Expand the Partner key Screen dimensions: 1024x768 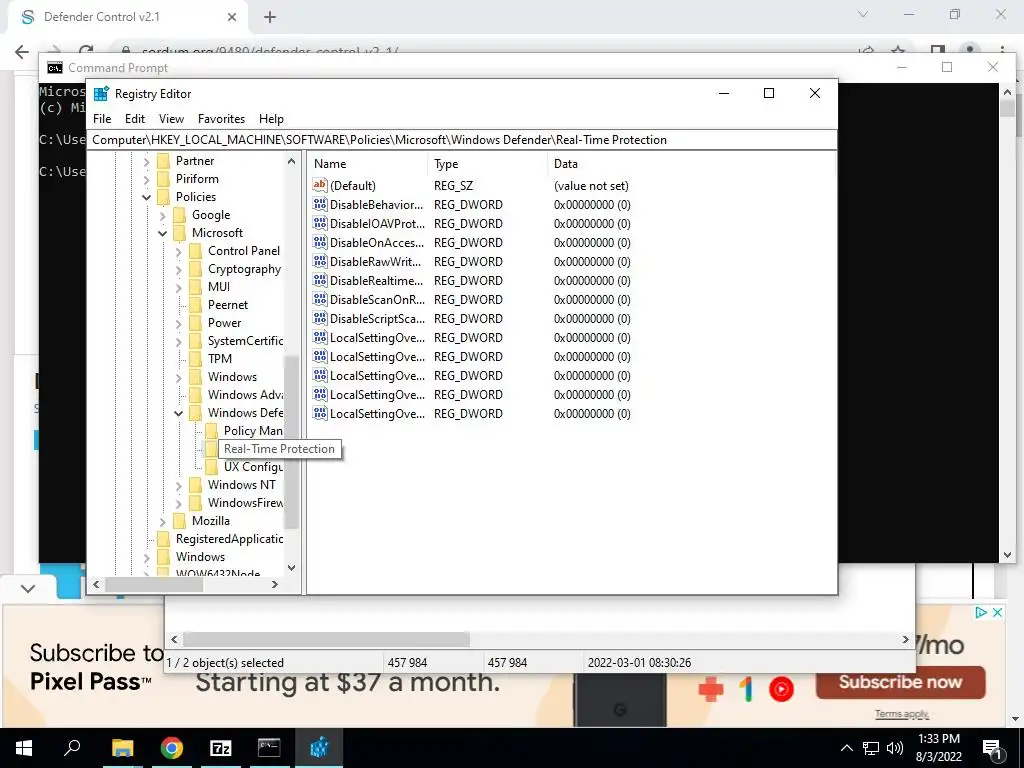pos(146,161)
